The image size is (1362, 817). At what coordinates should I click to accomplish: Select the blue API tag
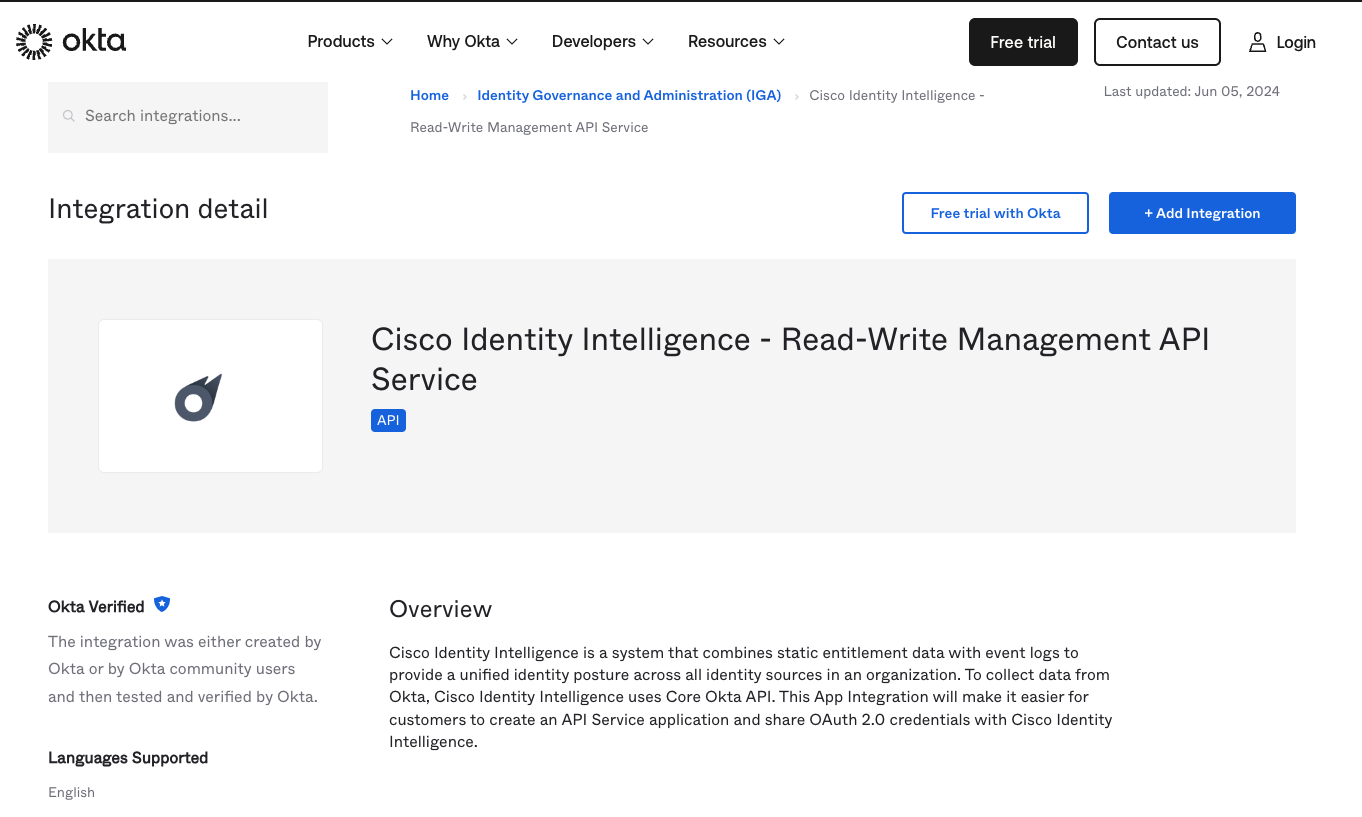point(388,421)
